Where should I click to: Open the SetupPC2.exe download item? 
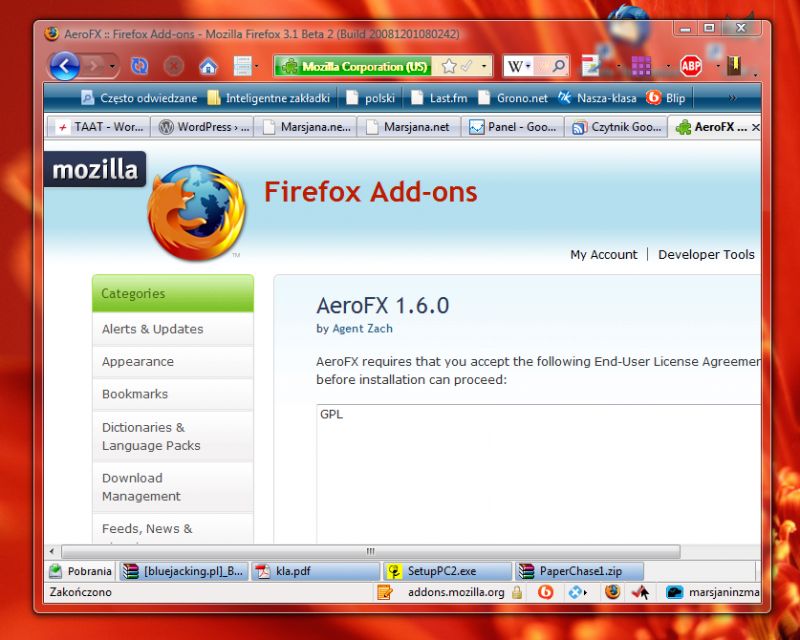click(447, 571)
